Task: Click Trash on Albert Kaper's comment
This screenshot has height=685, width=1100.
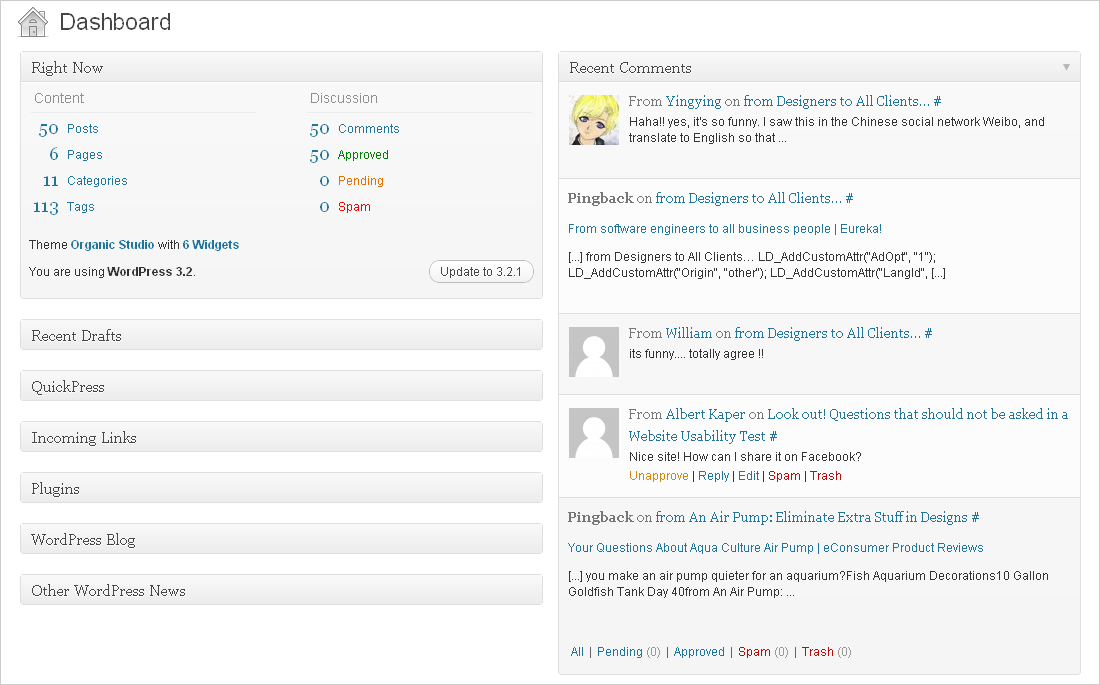Action: 826,476
